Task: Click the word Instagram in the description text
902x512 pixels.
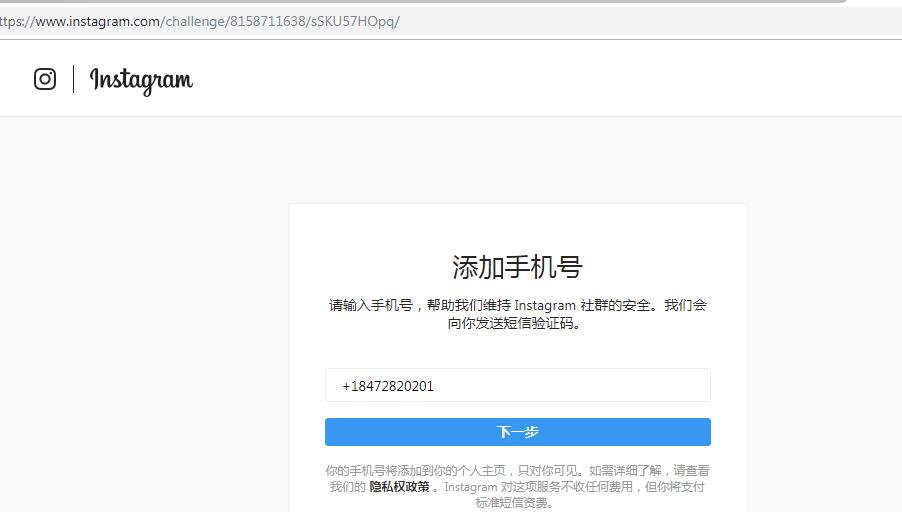Action: click(x=545, y=305)
